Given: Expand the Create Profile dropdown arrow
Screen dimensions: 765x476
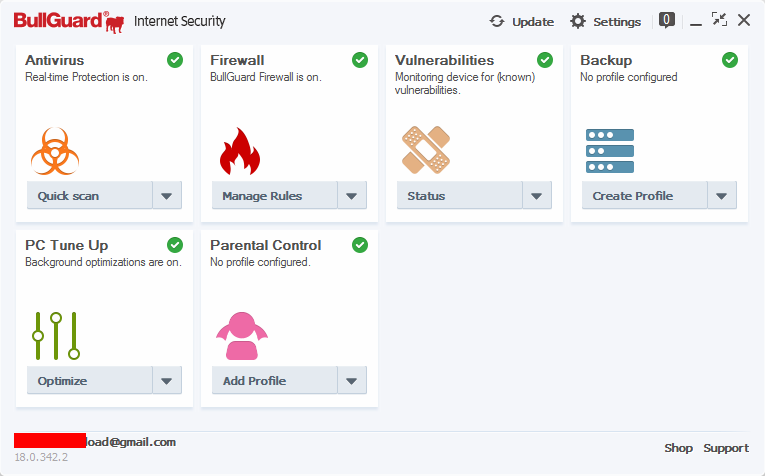Looking at the screenshot, I should (x=722, y=196).
